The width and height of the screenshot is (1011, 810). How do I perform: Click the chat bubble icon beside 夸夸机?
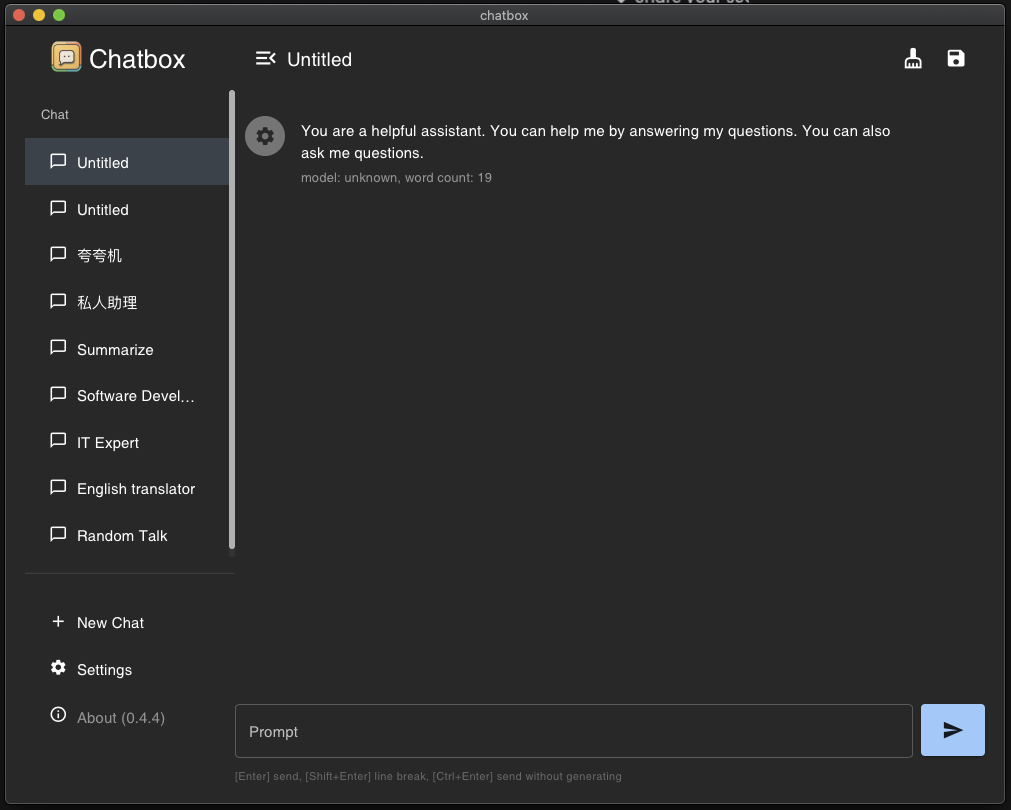[58, 254]
